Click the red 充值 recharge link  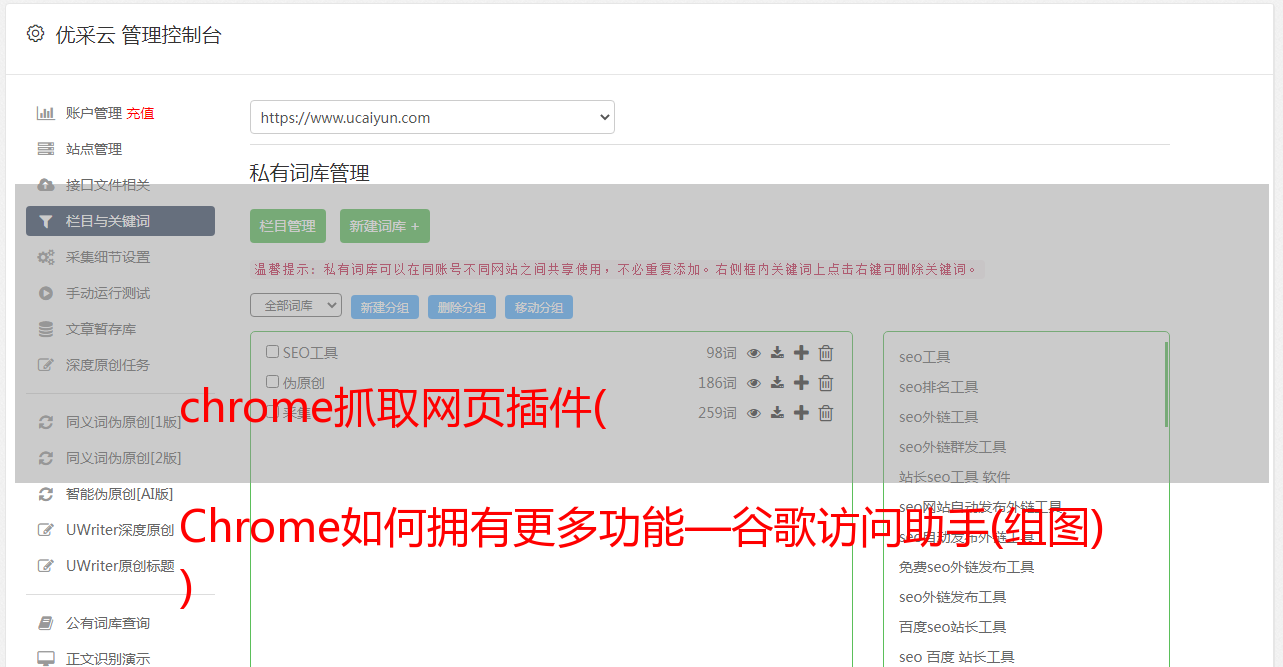[x=140, y=113]
